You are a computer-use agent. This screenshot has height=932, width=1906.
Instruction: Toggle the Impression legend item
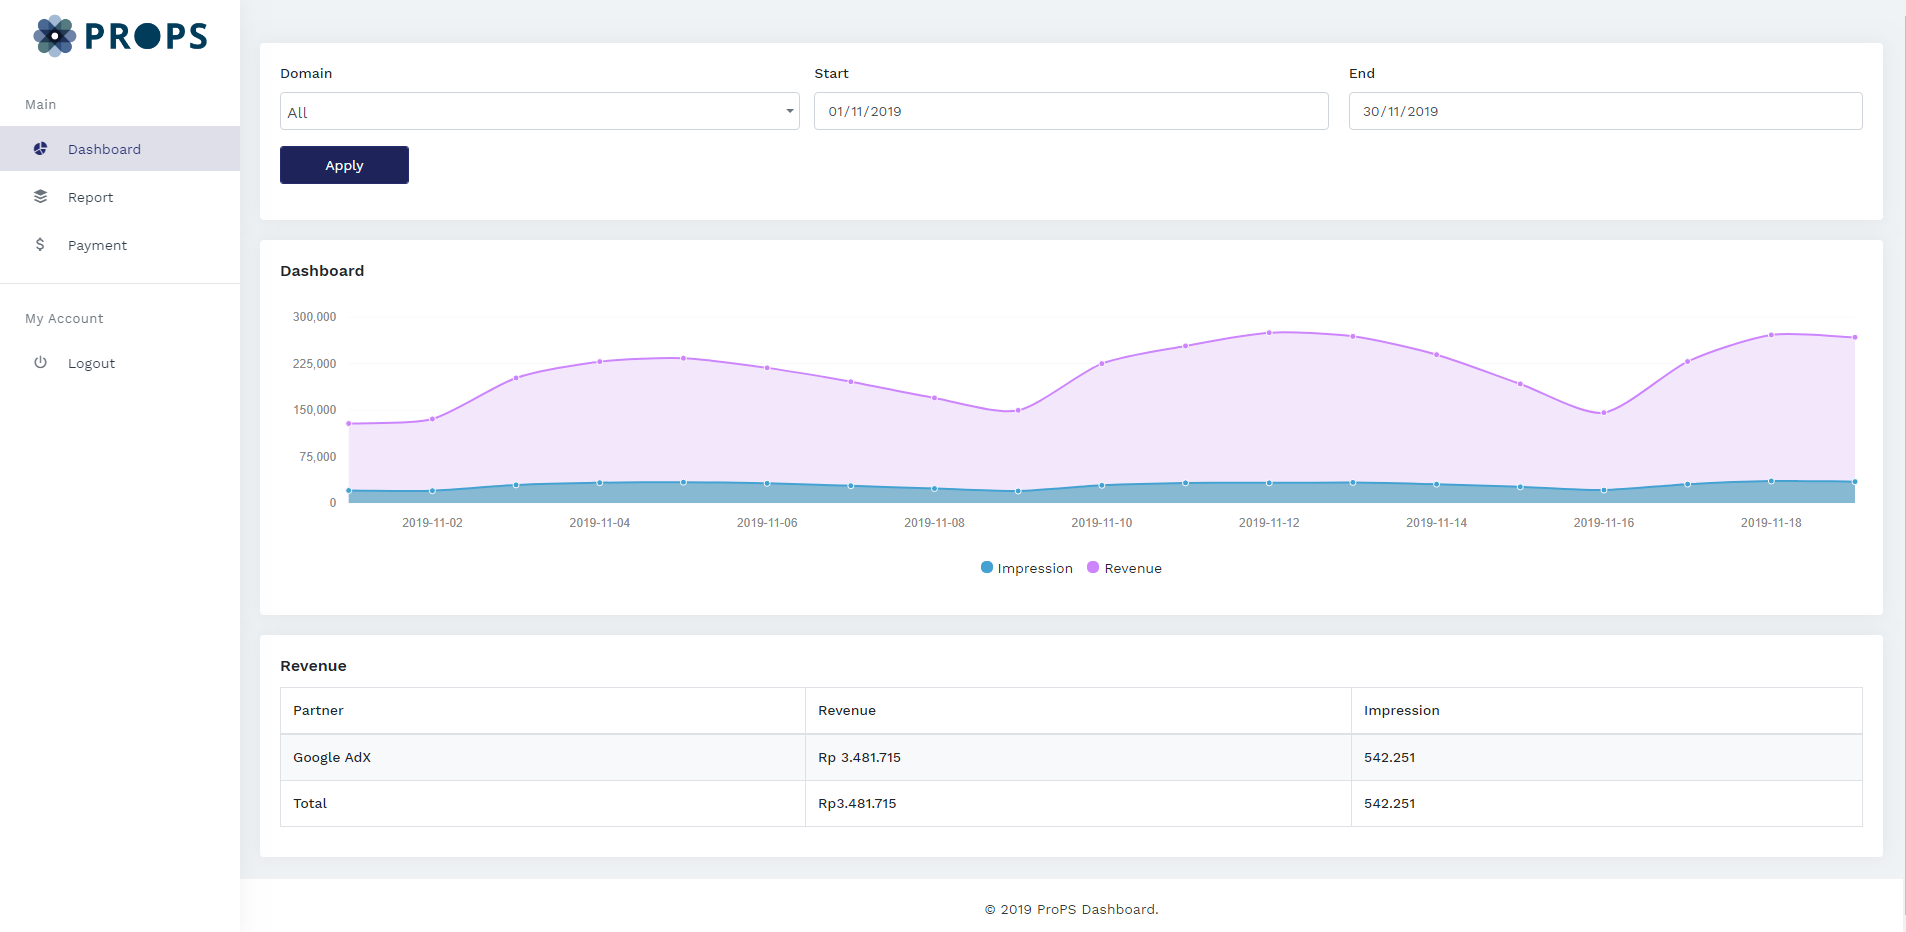pos(1027,568)
